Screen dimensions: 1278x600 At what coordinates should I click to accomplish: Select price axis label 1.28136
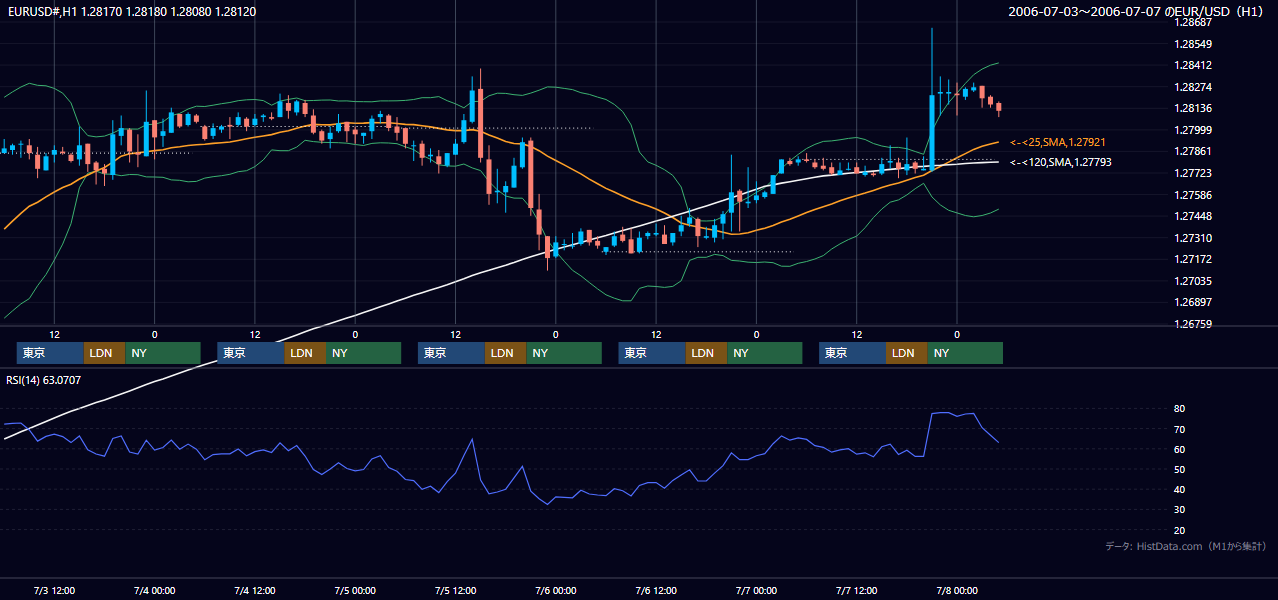click(1191, 108)
